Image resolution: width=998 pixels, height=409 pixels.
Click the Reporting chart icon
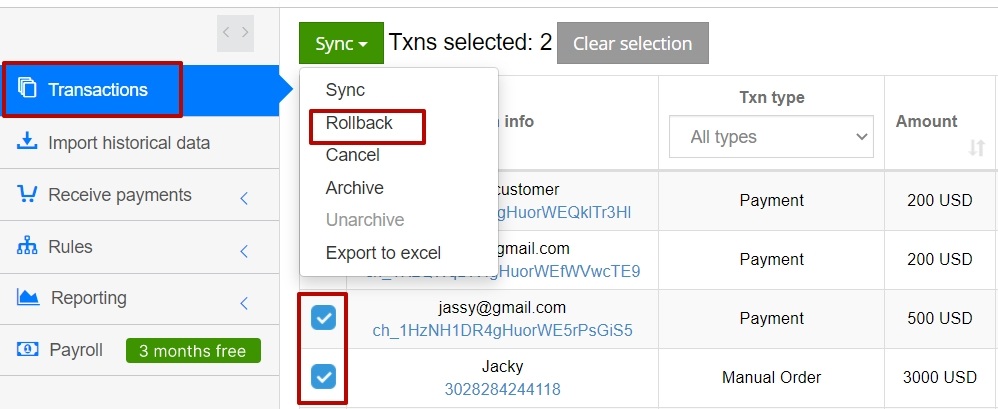coord(27,297)
